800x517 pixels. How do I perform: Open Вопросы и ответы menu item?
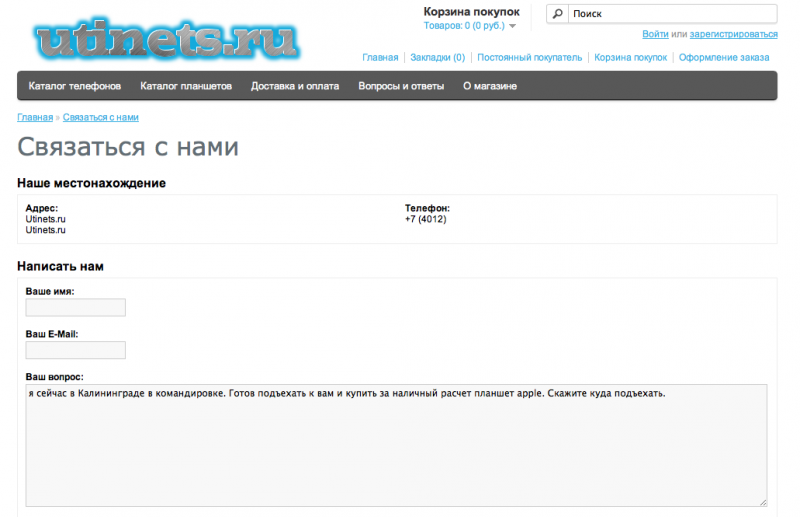coord(401,86)
